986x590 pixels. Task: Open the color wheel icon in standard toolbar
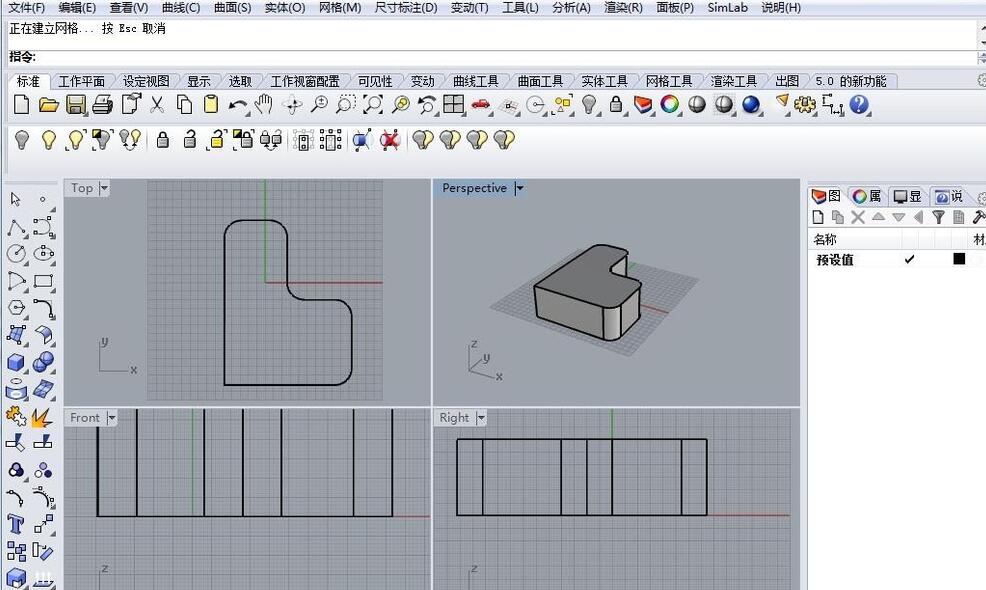(x=670, y=104)
